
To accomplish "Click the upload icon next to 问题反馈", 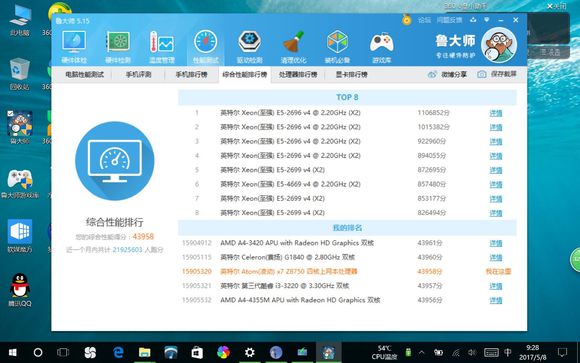I will [473, 20].
